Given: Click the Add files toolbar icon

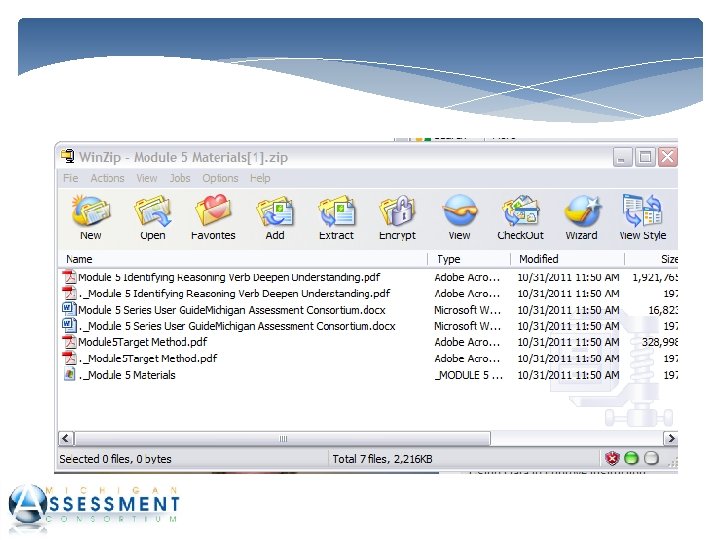Looking at the screenshot, I should tap(275, 211).
